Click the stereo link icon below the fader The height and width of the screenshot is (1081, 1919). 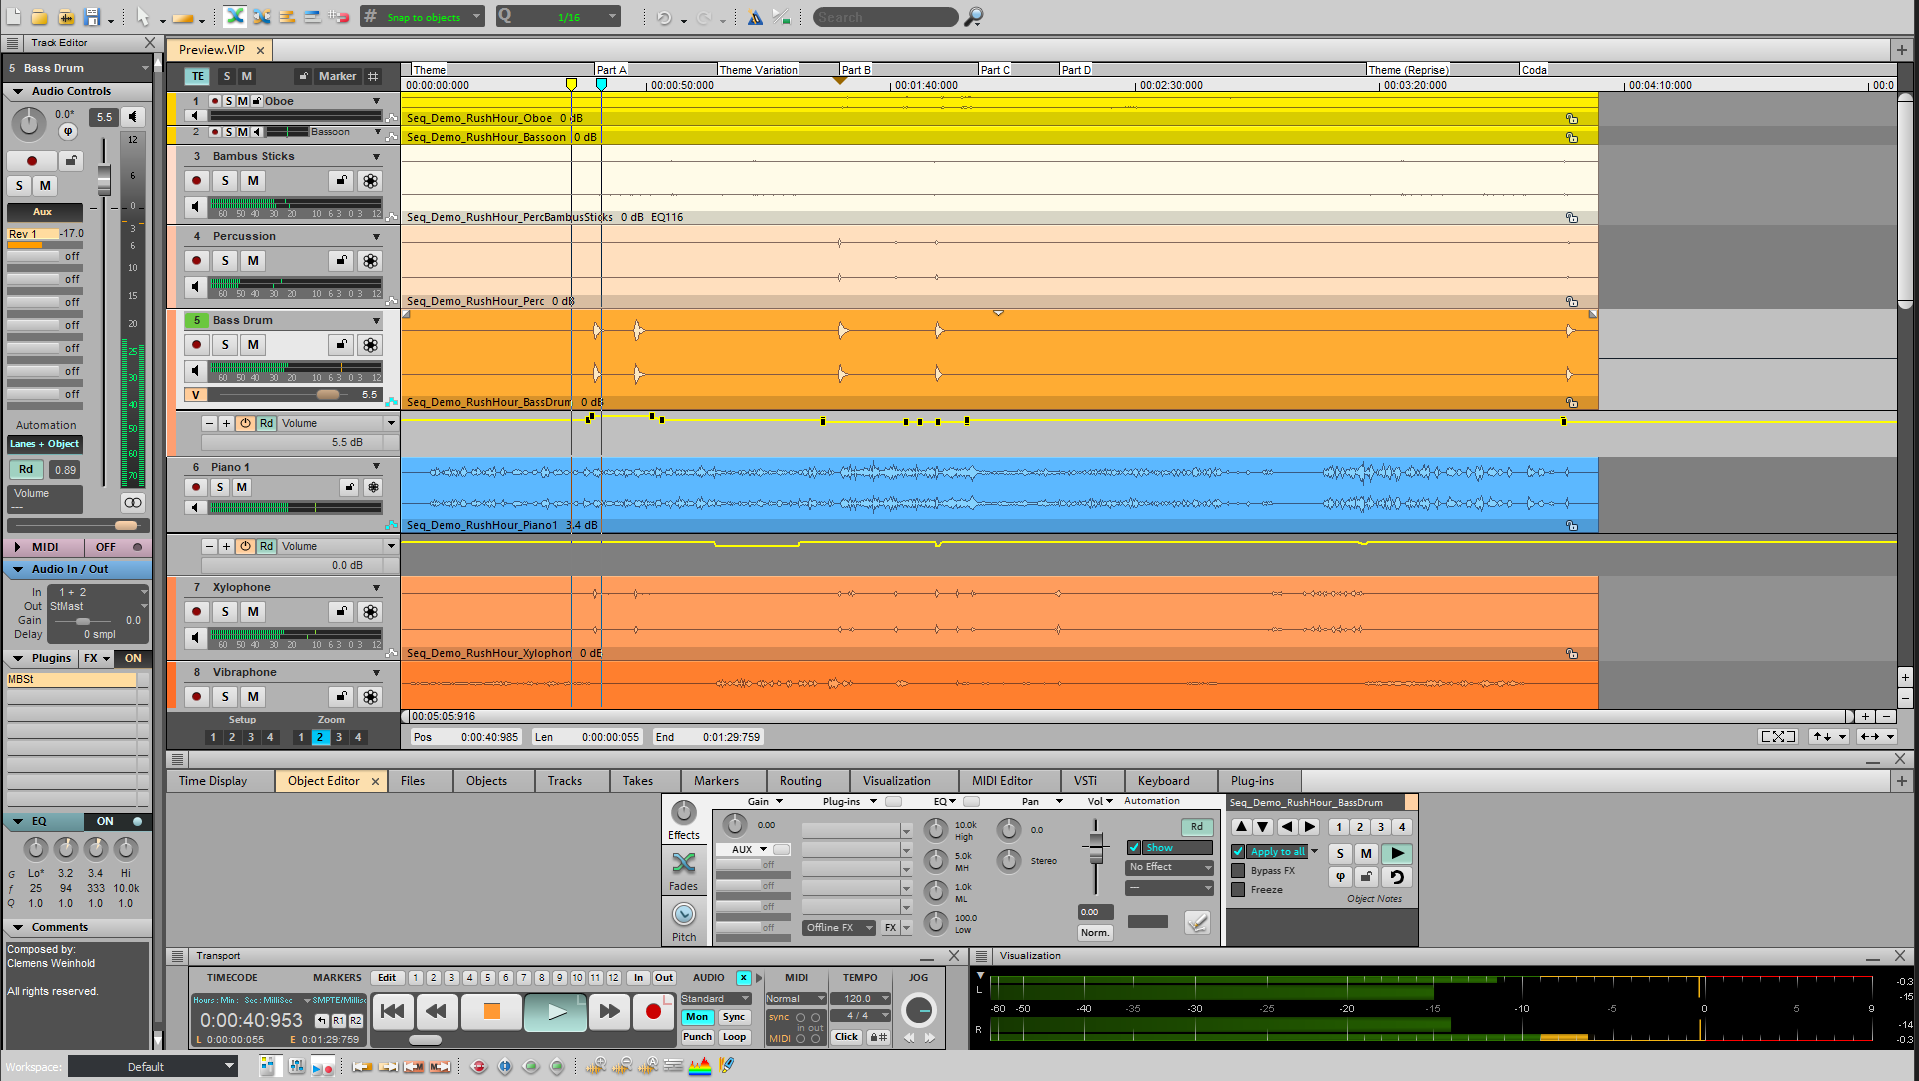coord(132,502)
